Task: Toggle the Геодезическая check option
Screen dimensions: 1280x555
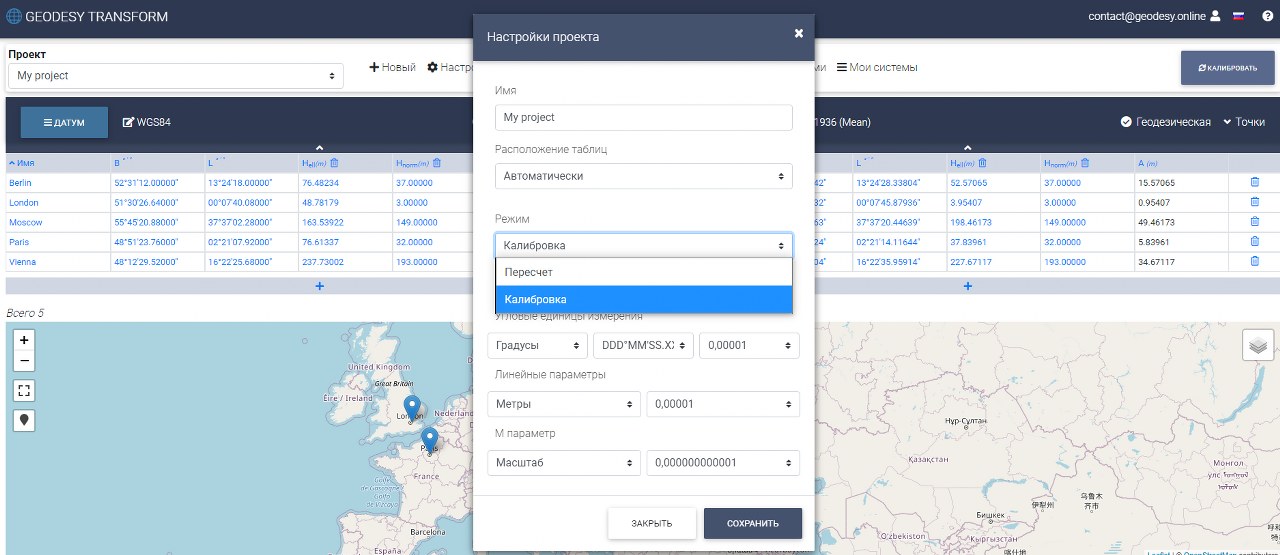Action: pos(1166,122)
